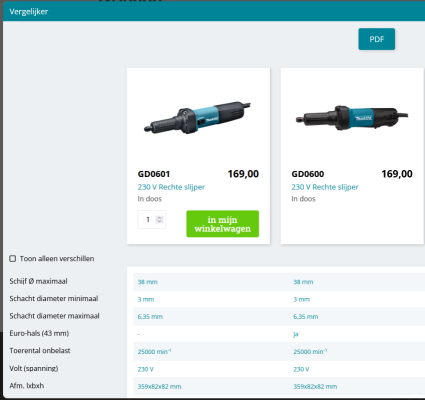Open the '230 V Rechte slijper' link under GD0601
The image size is (425, 400).
[171, 187]
